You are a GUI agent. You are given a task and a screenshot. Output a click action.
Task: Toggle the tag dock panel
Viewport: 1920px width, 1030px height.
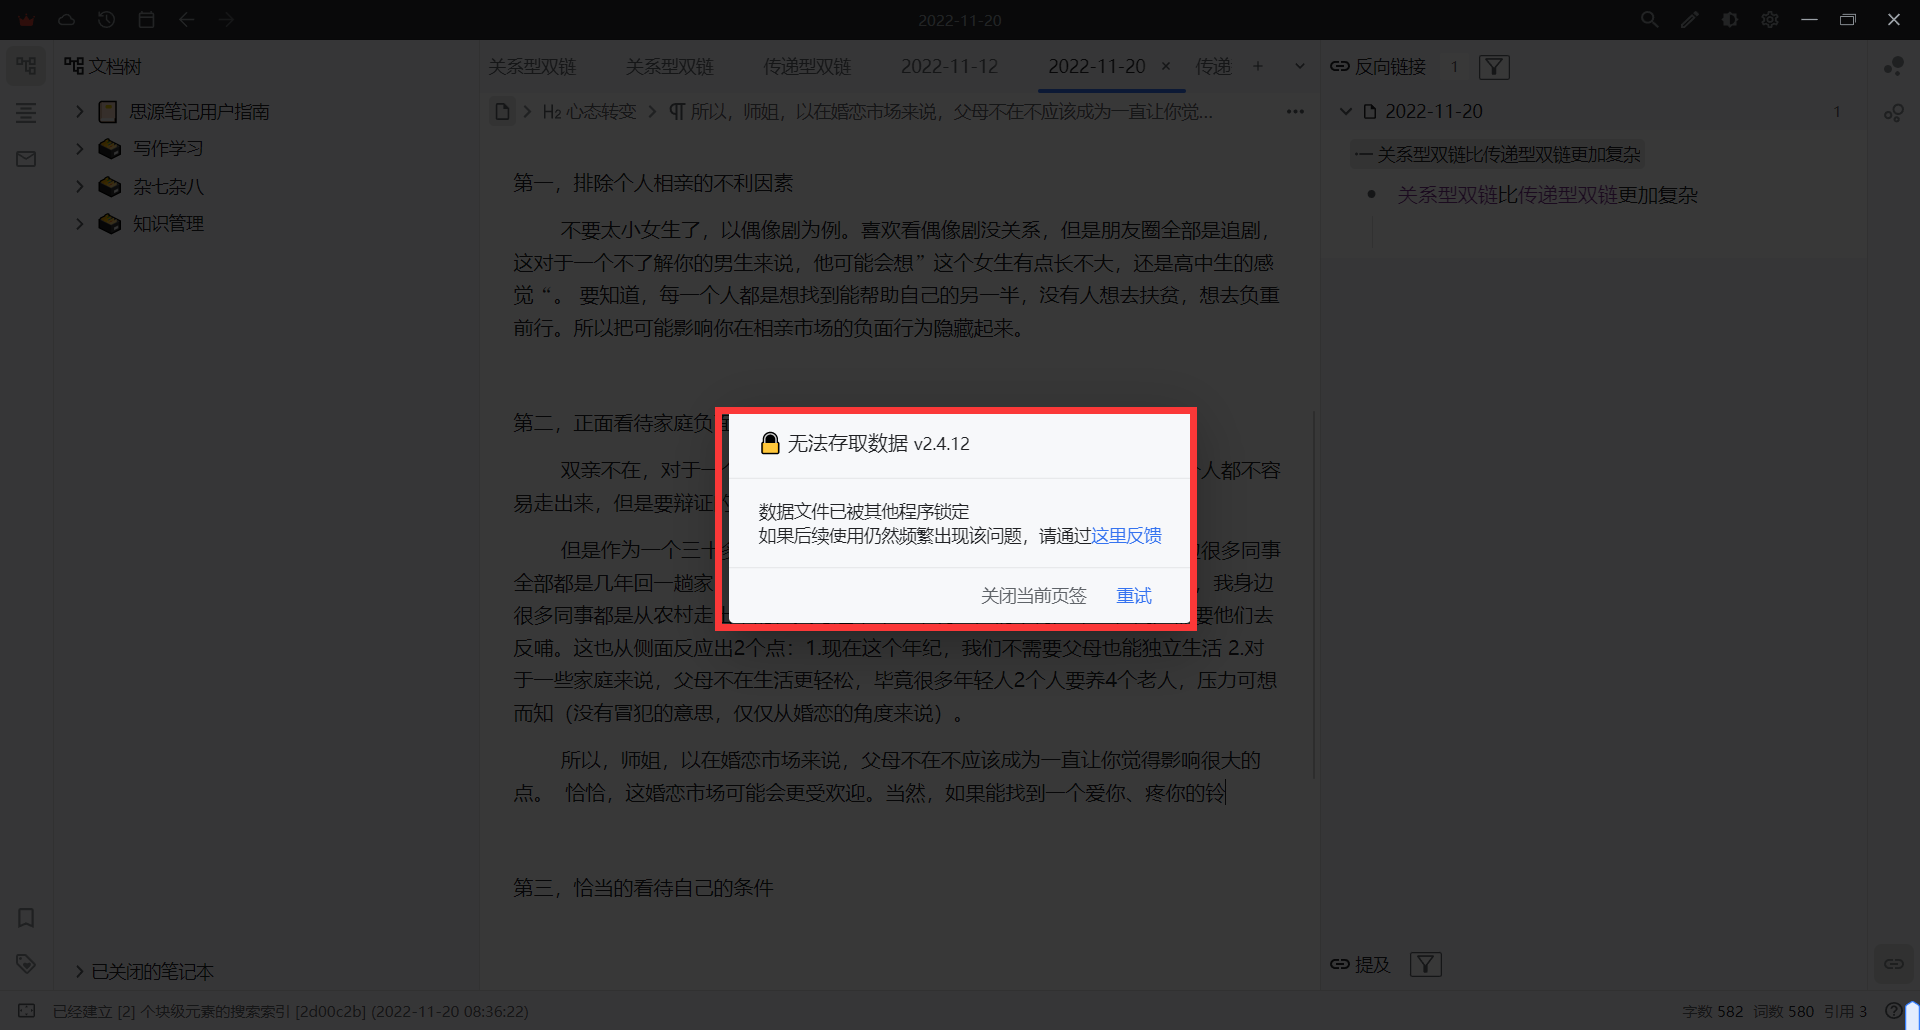tap(26, 964)
